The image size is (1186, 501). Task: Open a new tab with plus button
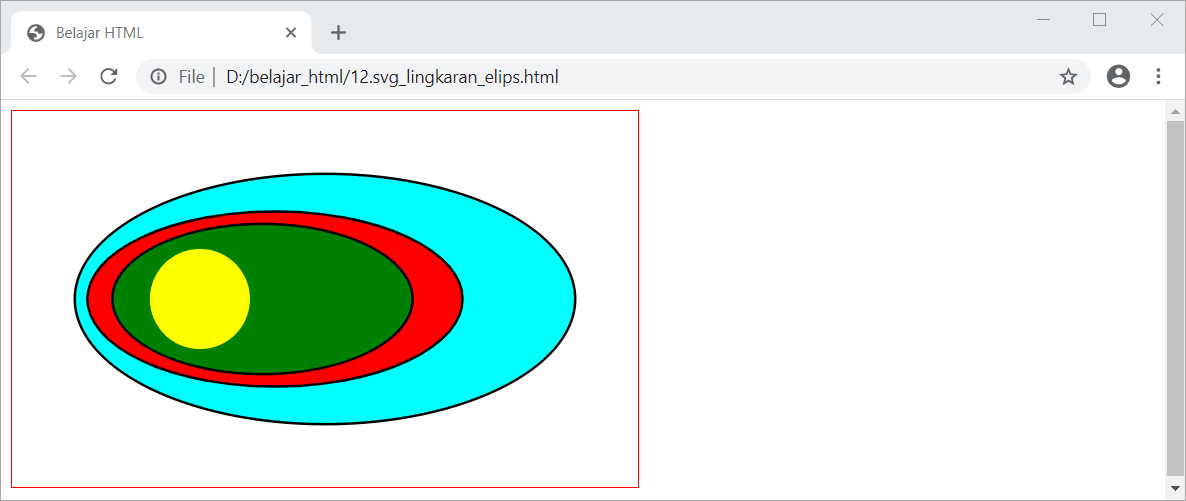tap(339, 33)
